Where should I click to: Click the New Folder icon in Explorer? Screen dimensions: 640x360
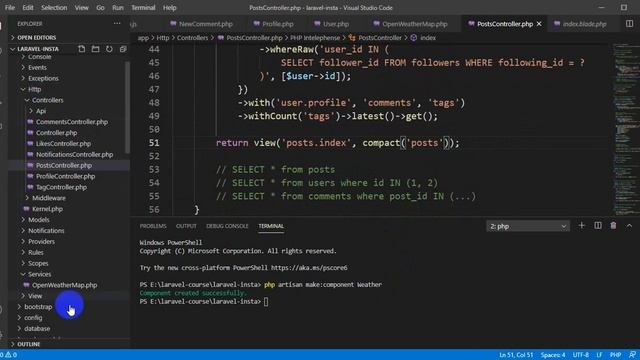pyautogui.click(x=96, y=49)
